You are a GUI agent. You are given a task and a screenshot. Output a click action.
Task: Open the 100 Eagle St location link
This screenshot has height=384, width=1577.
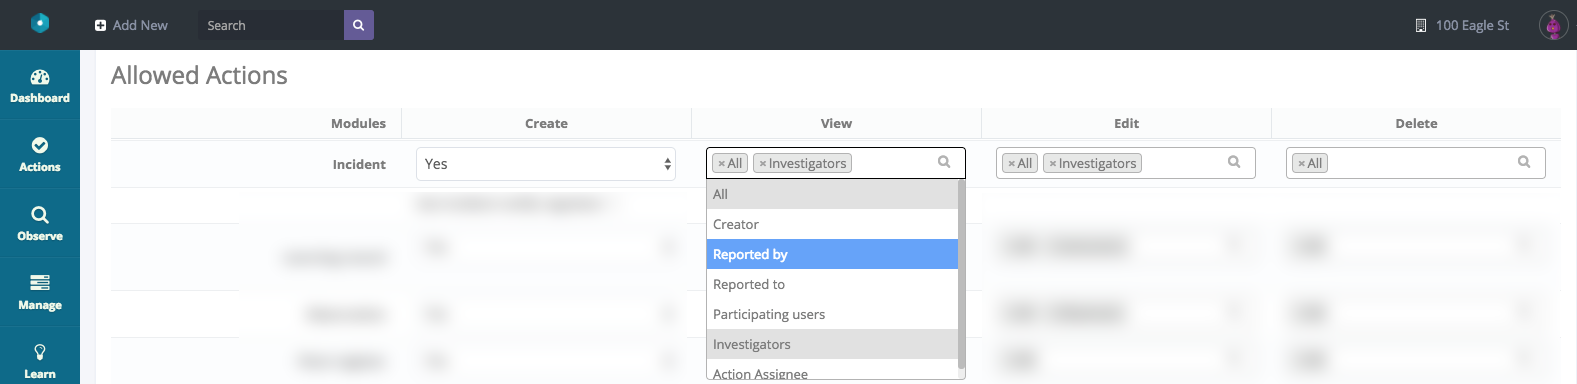pyautogui.click(x=1462, y=25)
